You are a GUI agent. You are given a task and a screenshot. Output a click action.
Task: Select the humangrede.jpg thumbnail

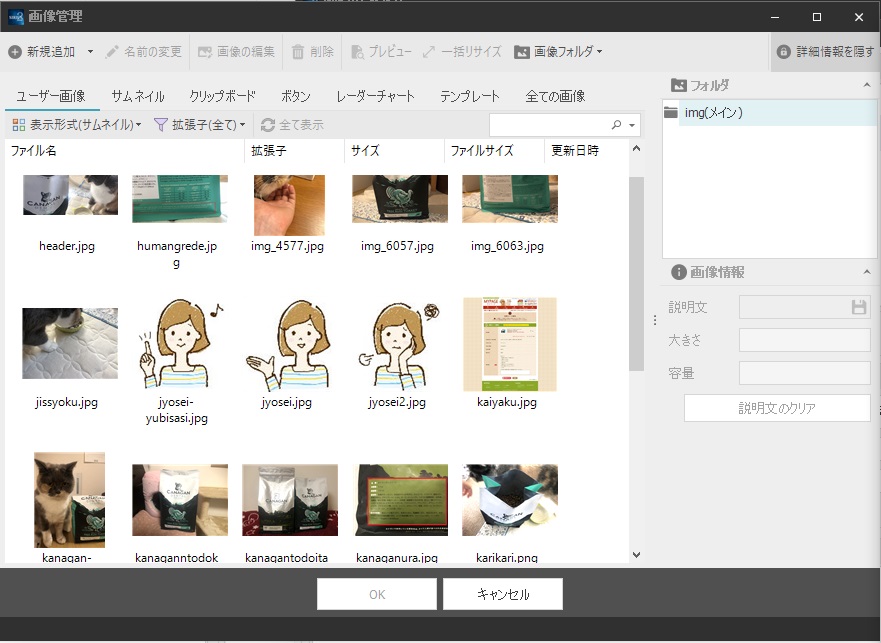[x=180, y=199]
